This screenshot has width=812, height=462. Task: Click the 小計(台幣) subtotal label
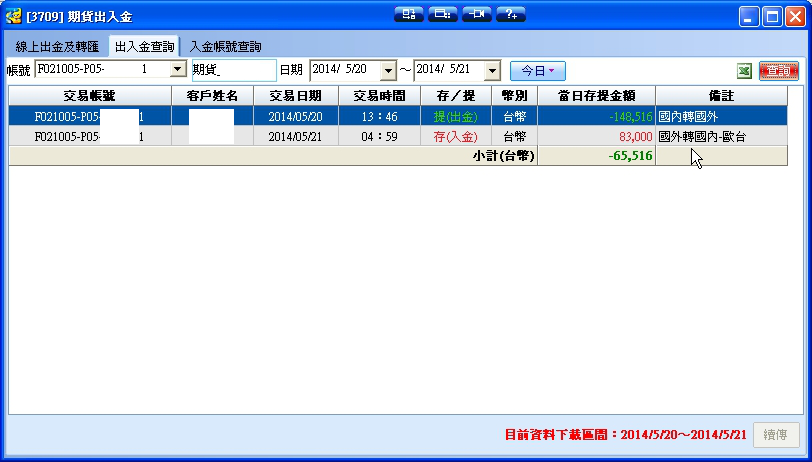(503, 156)
